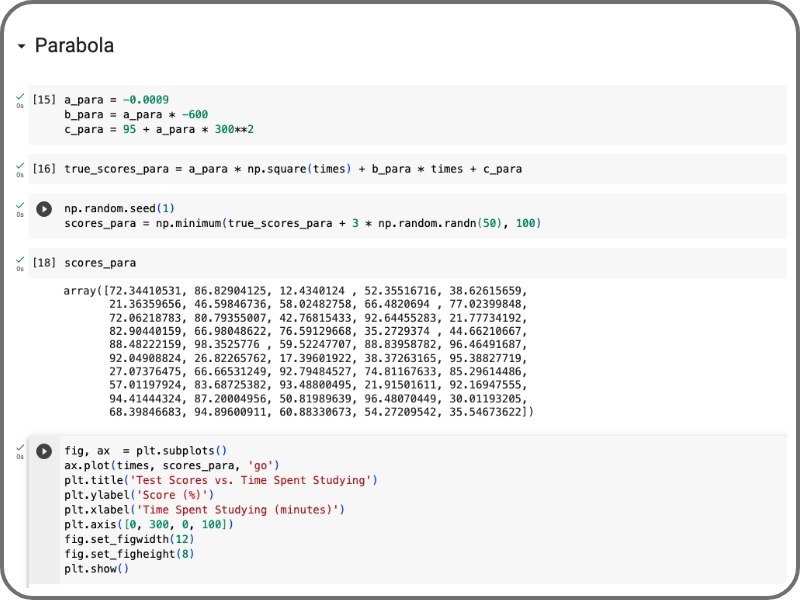
Task: Click the c_para = 95 code line
Action: 159,130
